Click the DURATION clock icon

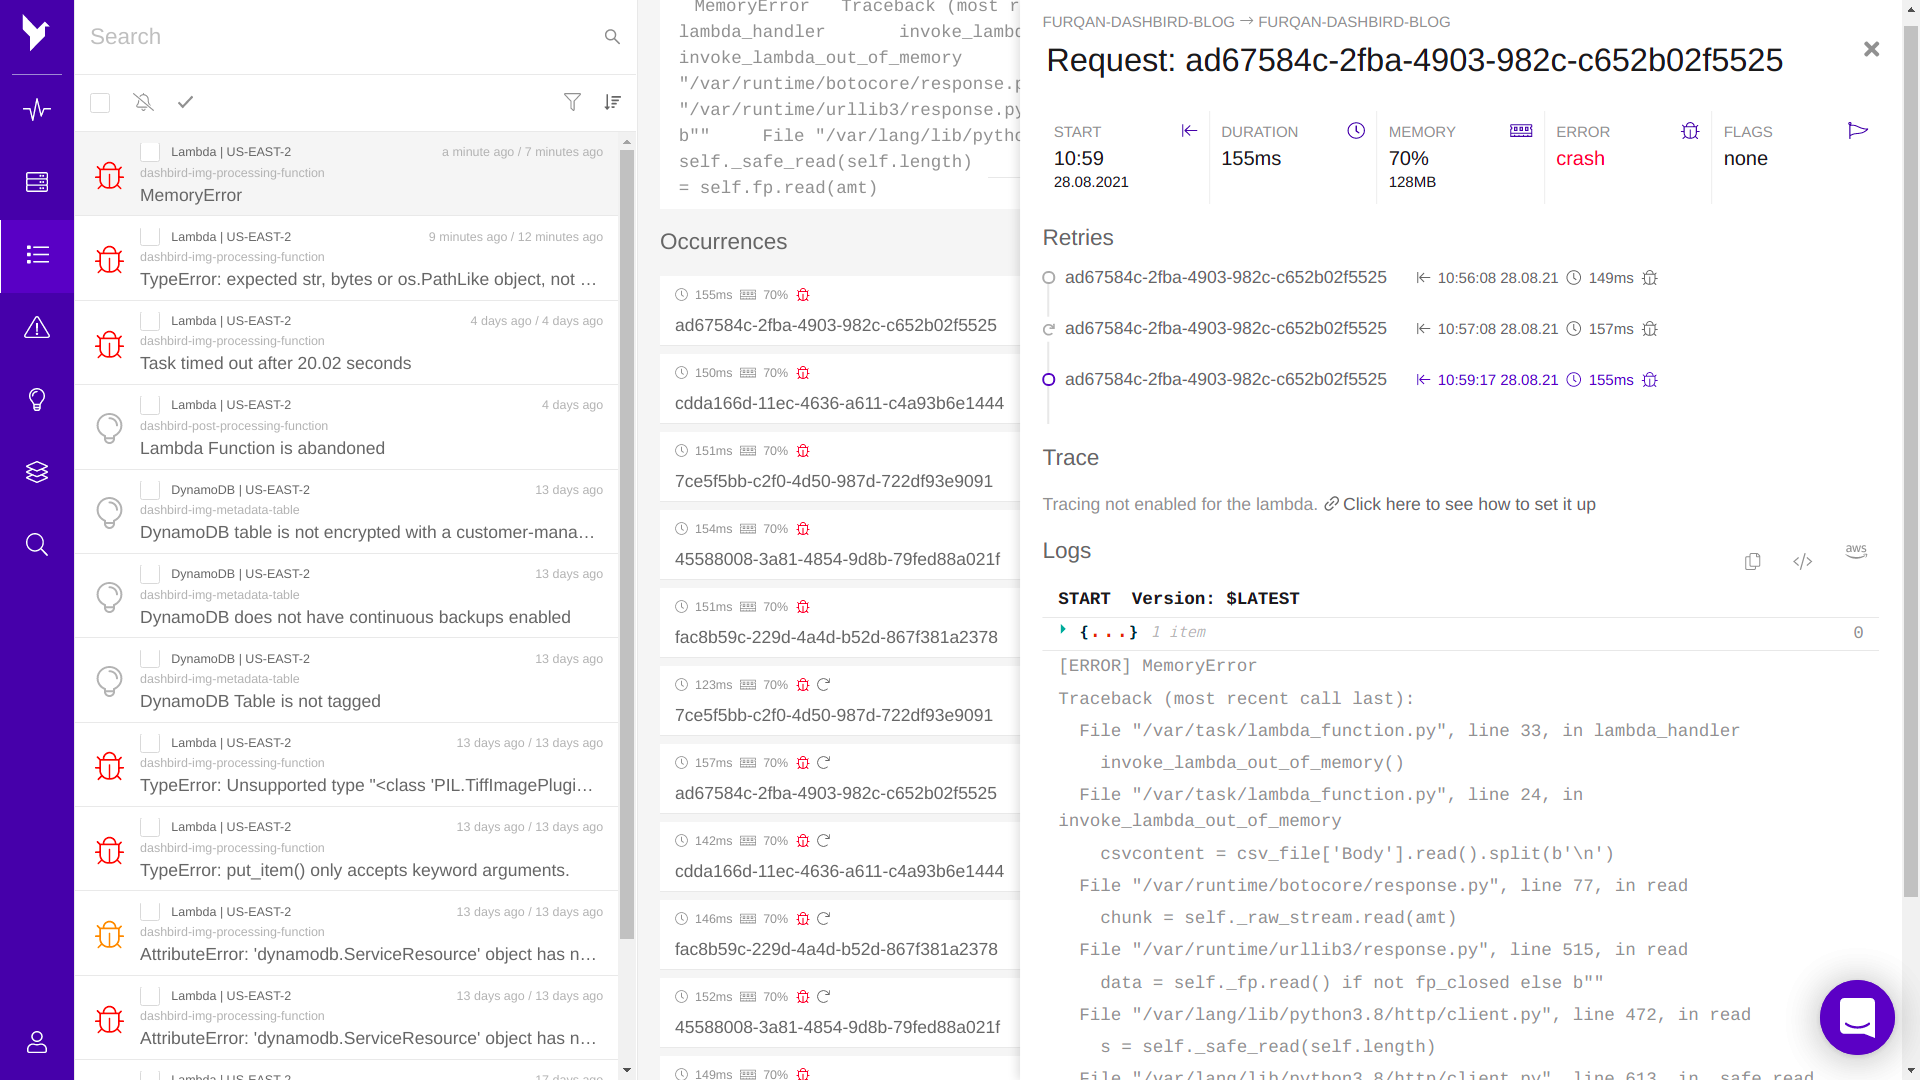[1356, 131]
